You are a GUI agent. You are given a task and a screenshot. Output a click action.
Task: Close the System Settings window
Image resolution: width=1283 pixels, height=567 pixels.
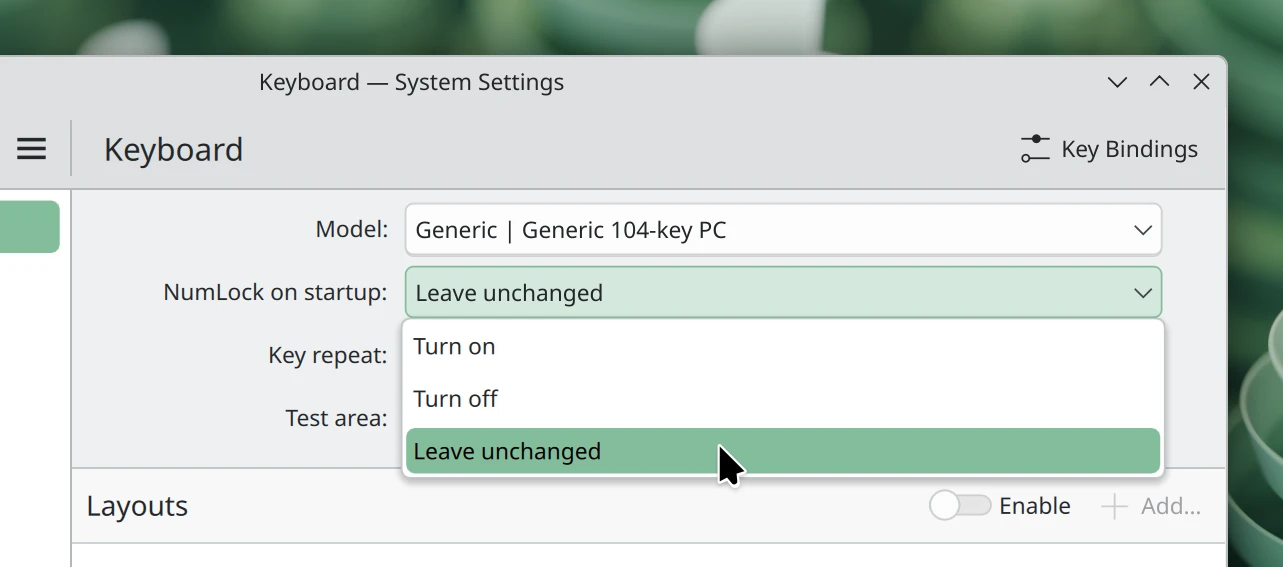pos(1201,82)
